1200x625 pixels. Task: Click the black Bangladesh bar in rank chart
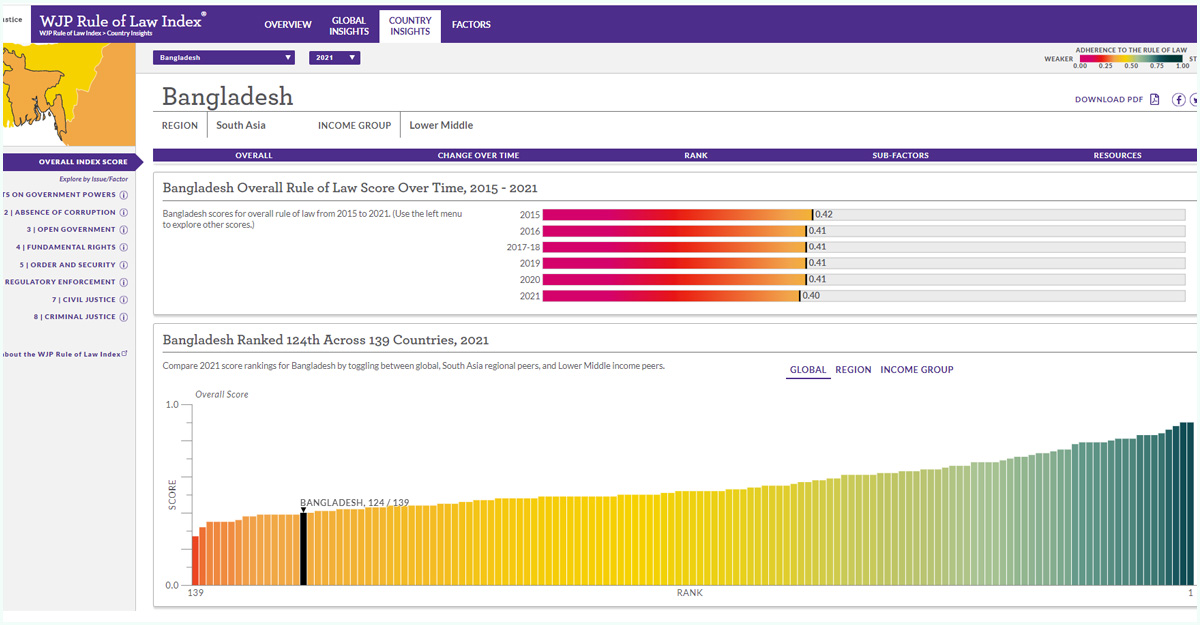click(x=304, y=548)
